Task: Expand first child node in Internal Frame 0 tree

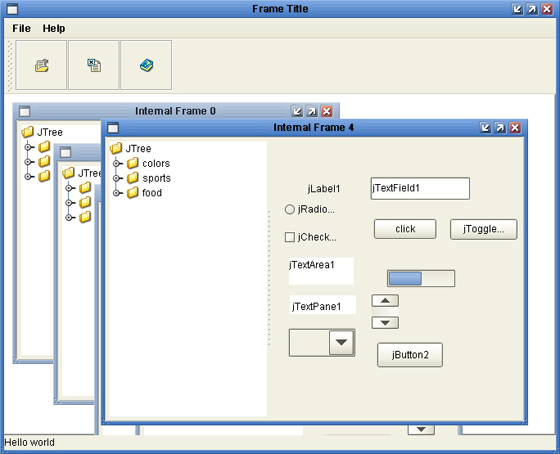Action: tap(28, 147)
